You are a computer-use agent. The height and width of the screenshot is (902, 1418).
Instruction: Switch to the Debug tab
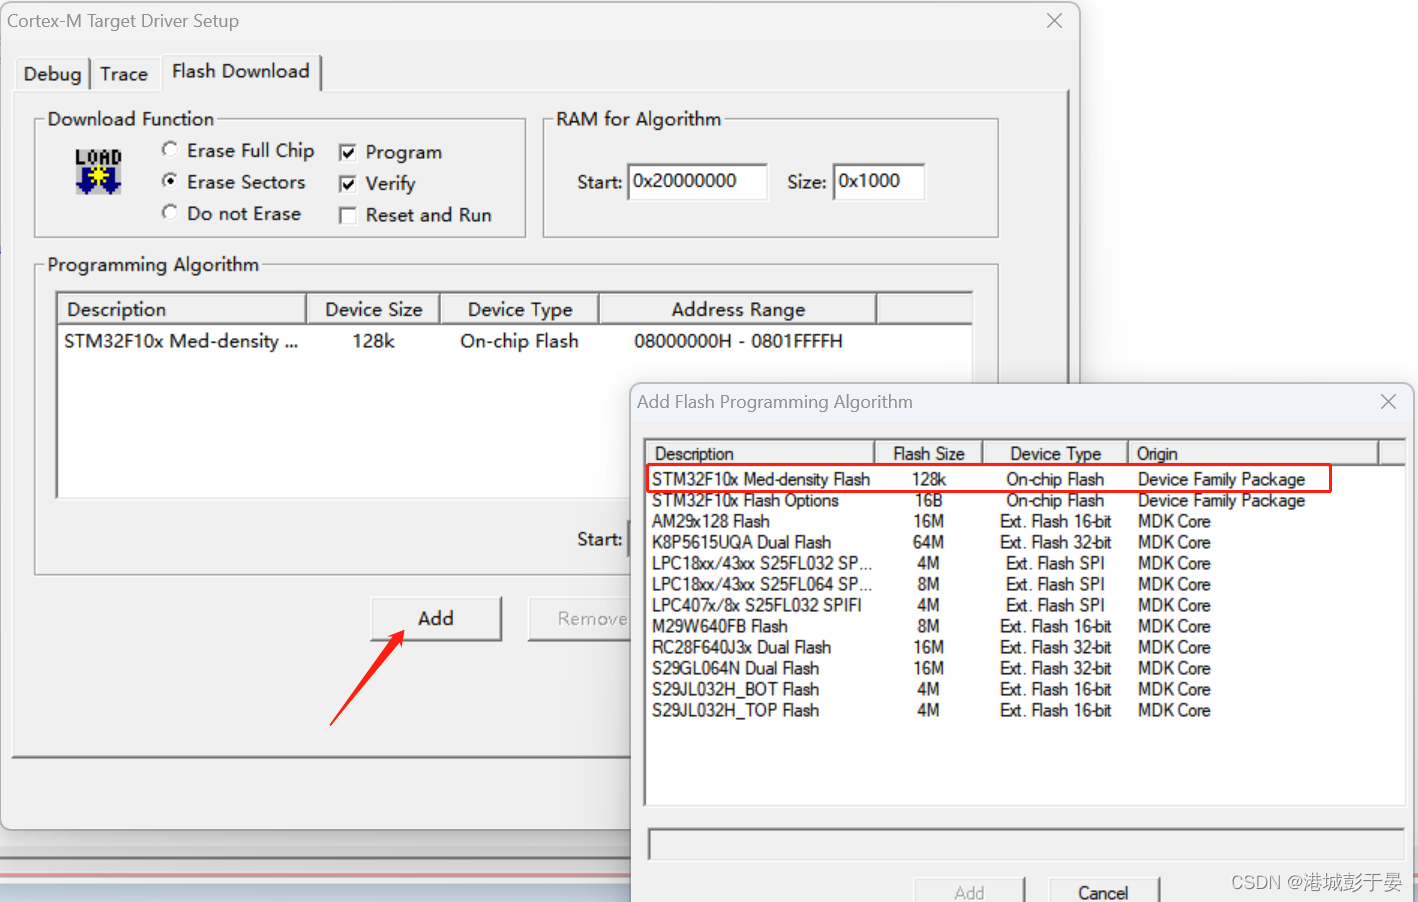point(52,73)
